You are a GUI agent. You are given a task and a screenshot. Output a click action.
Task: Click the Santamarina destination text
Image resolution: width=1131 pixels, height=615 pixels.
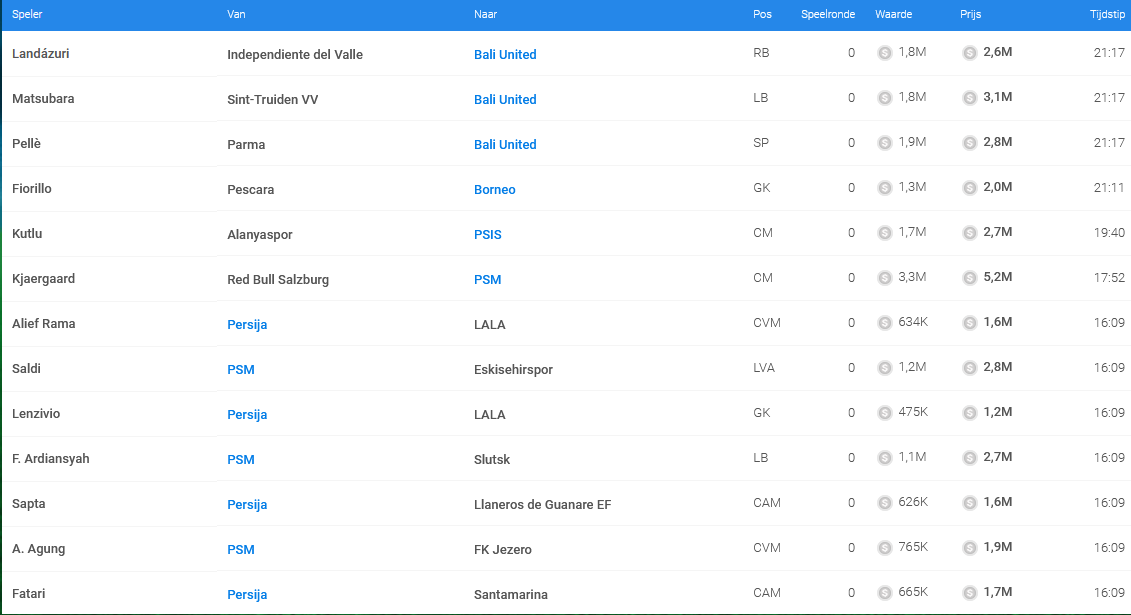tap(510, 594)
